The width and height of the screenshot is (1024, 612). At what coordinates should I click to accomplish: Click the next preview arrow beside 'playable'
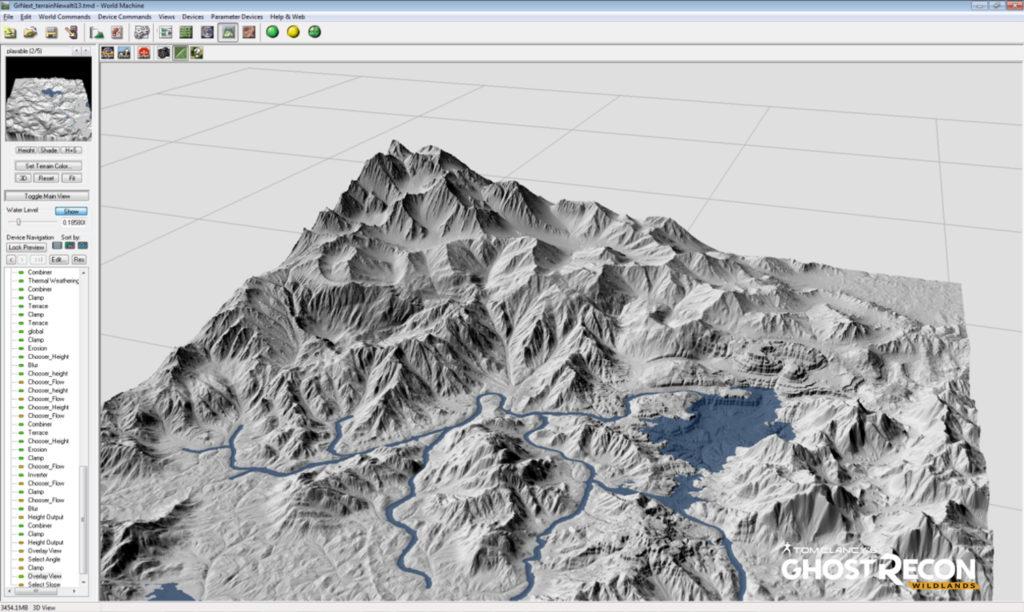(86, 51)
